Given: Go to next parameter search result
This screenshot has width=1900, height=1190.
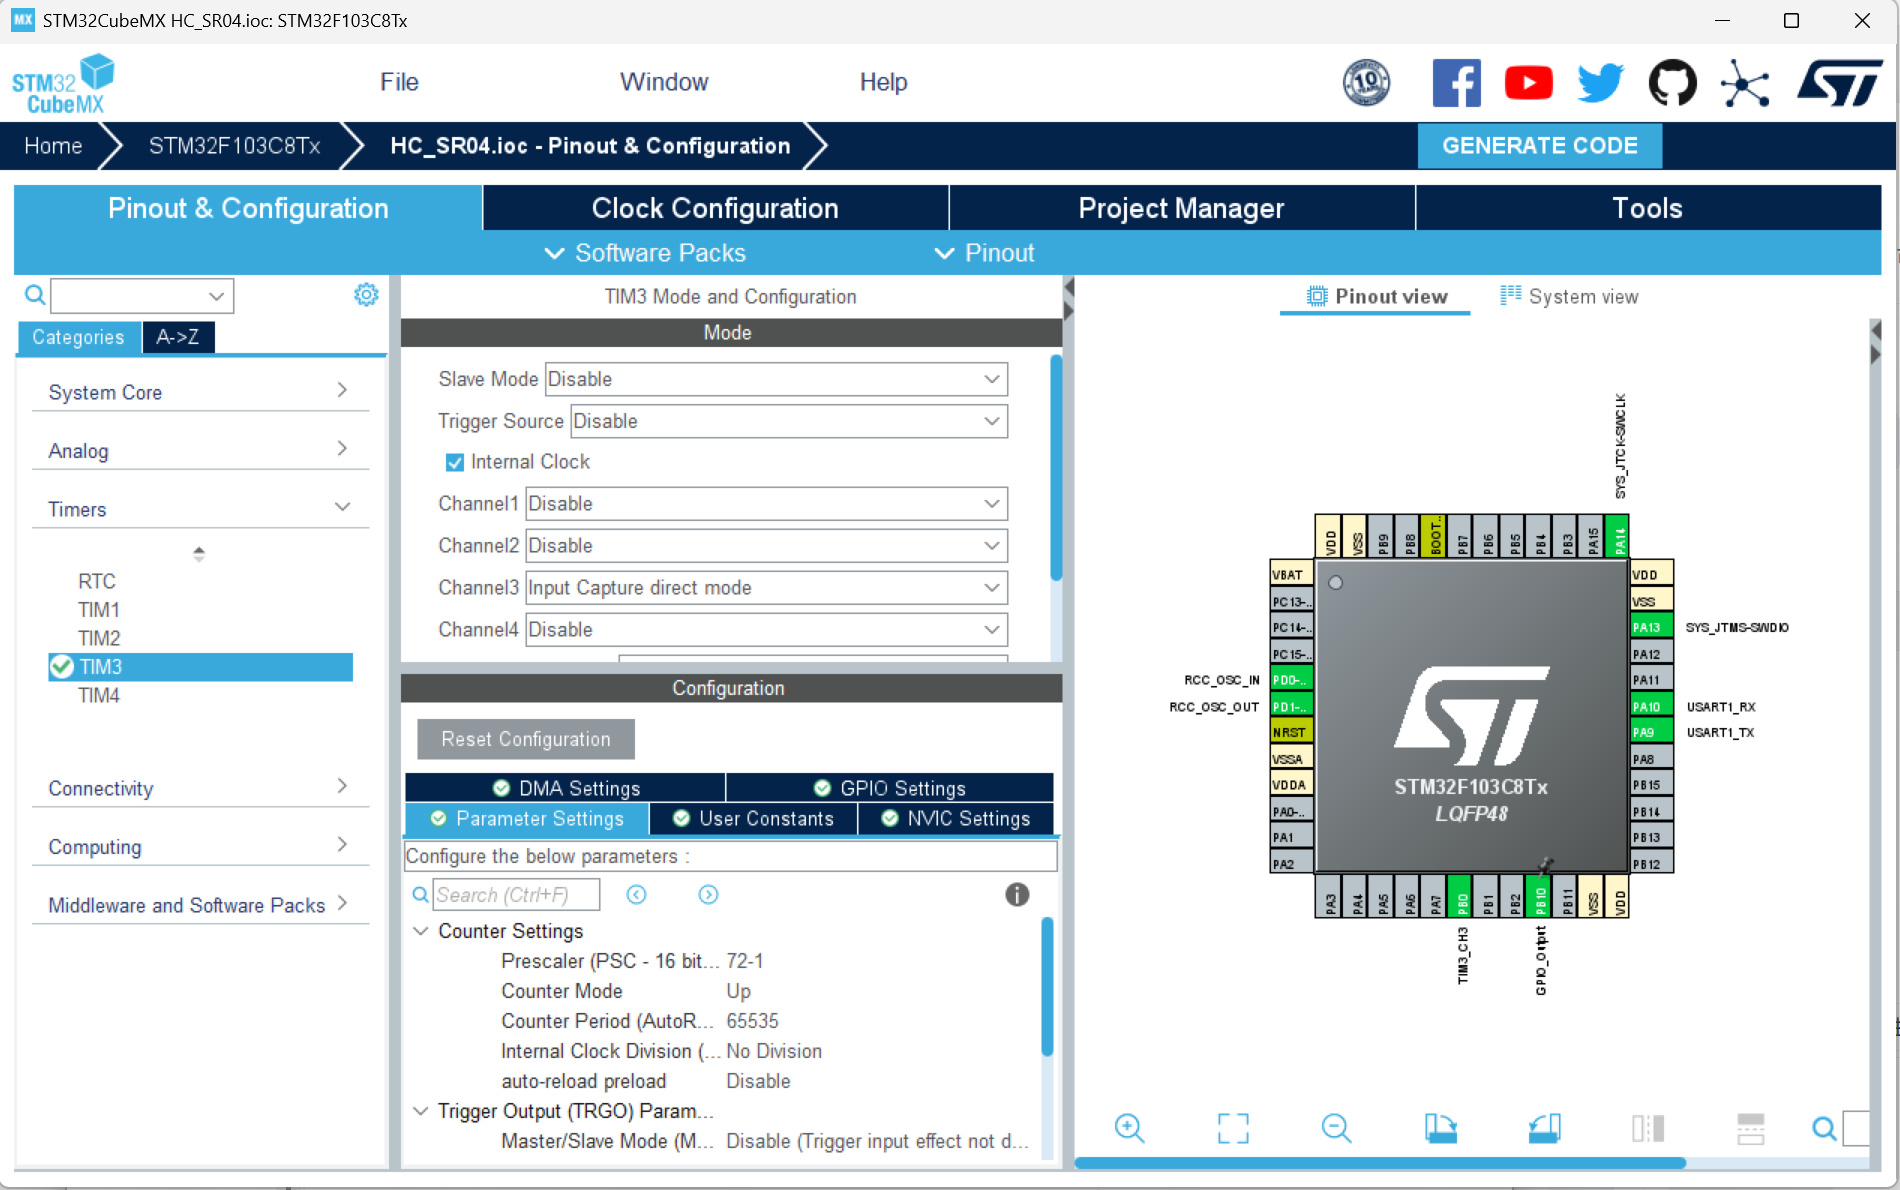Looking at the screenshot, I should (708, 895).
